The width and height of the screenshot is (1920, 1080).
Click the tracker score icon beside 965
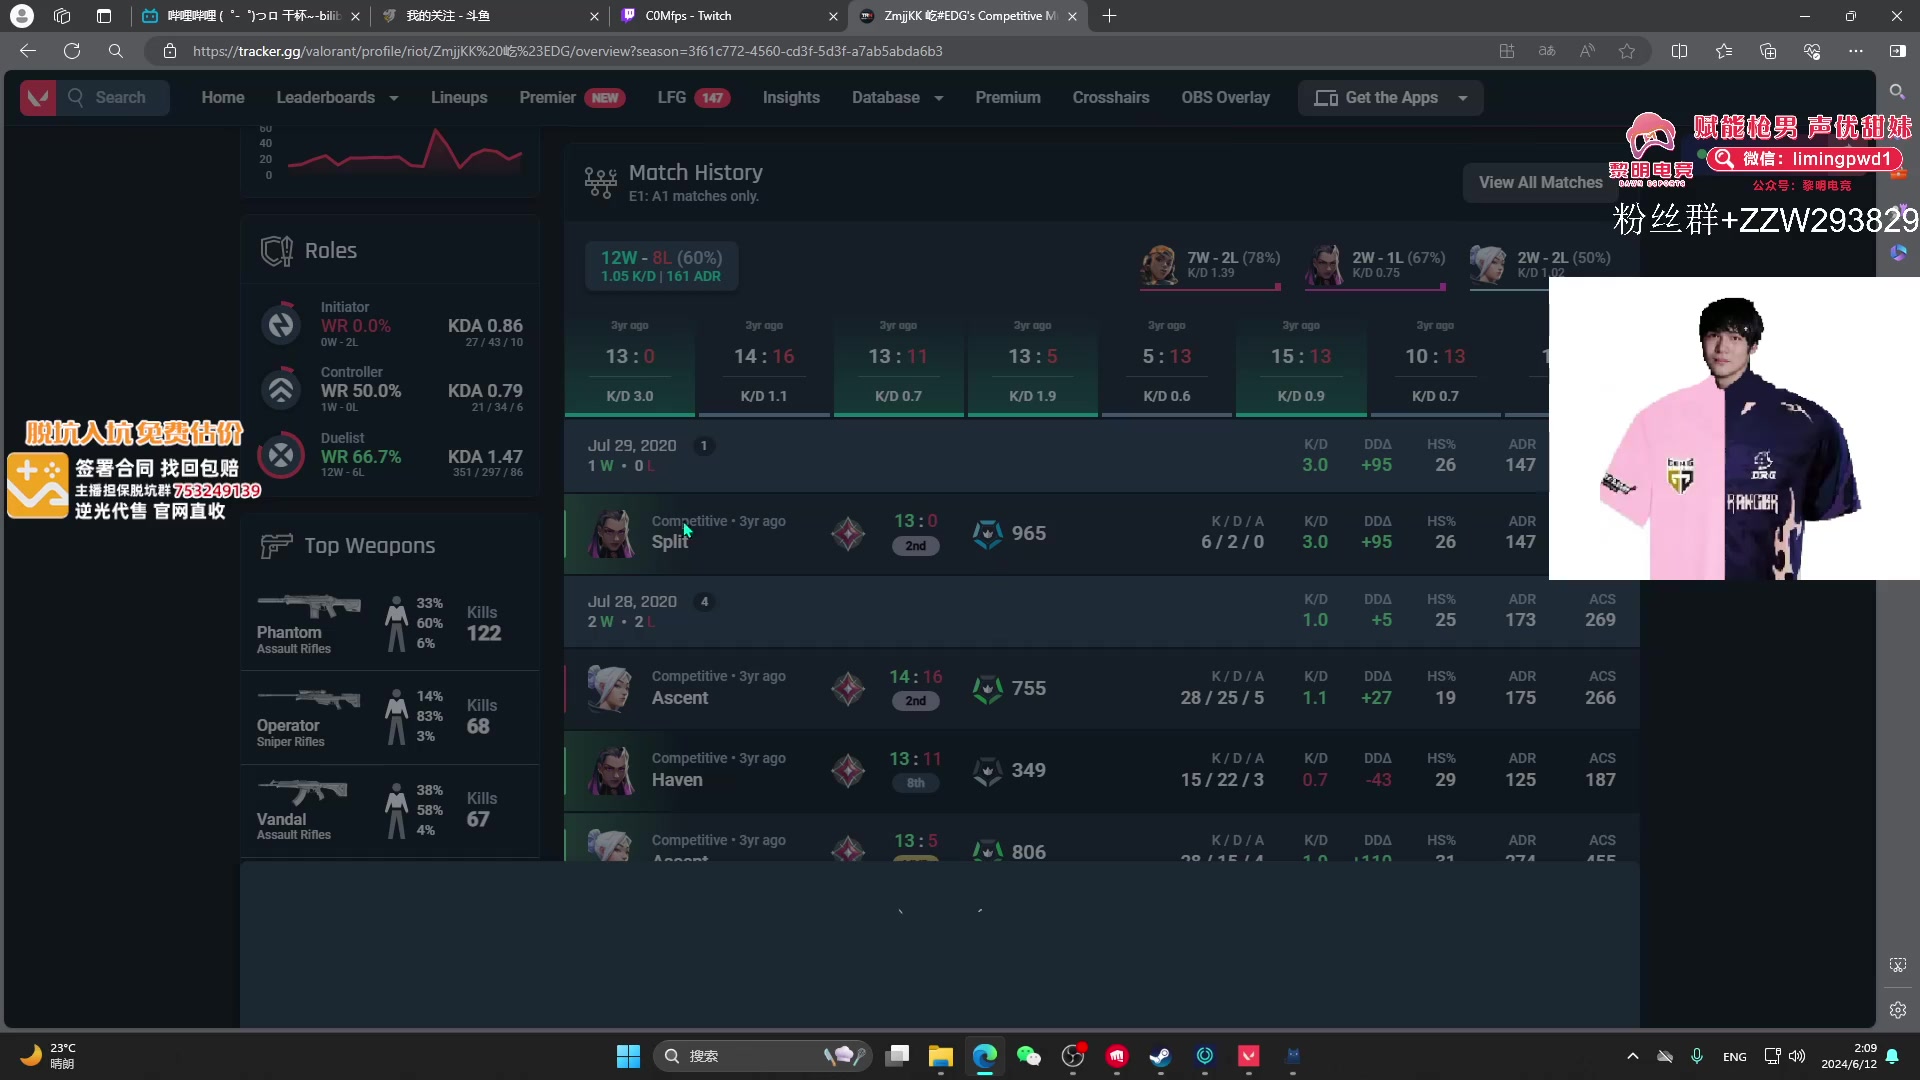pyautogui.click(x=988, y=533)
